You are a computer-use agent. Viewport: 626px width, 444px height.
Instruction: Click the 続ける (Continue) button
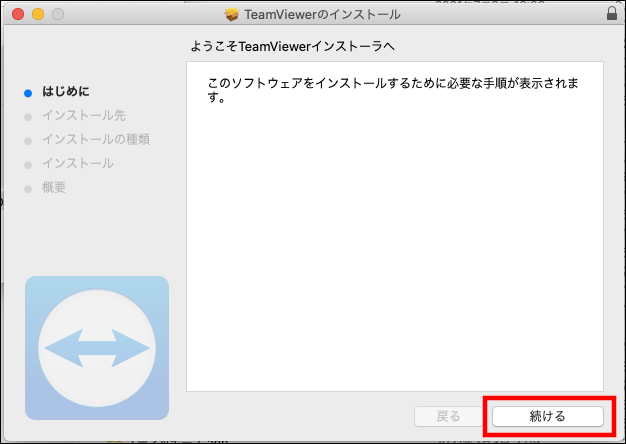point(547,416)
